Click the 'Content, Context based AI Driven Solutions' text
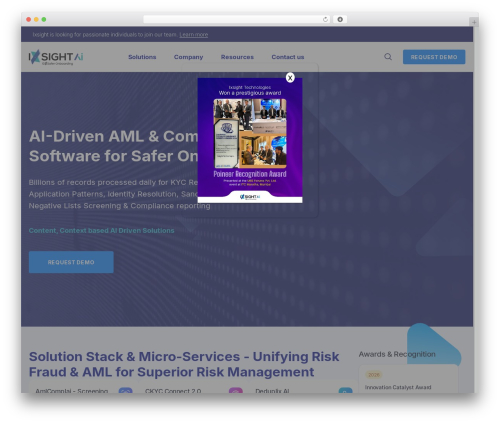This screenshot has width=500, height=423. point(101,230)
